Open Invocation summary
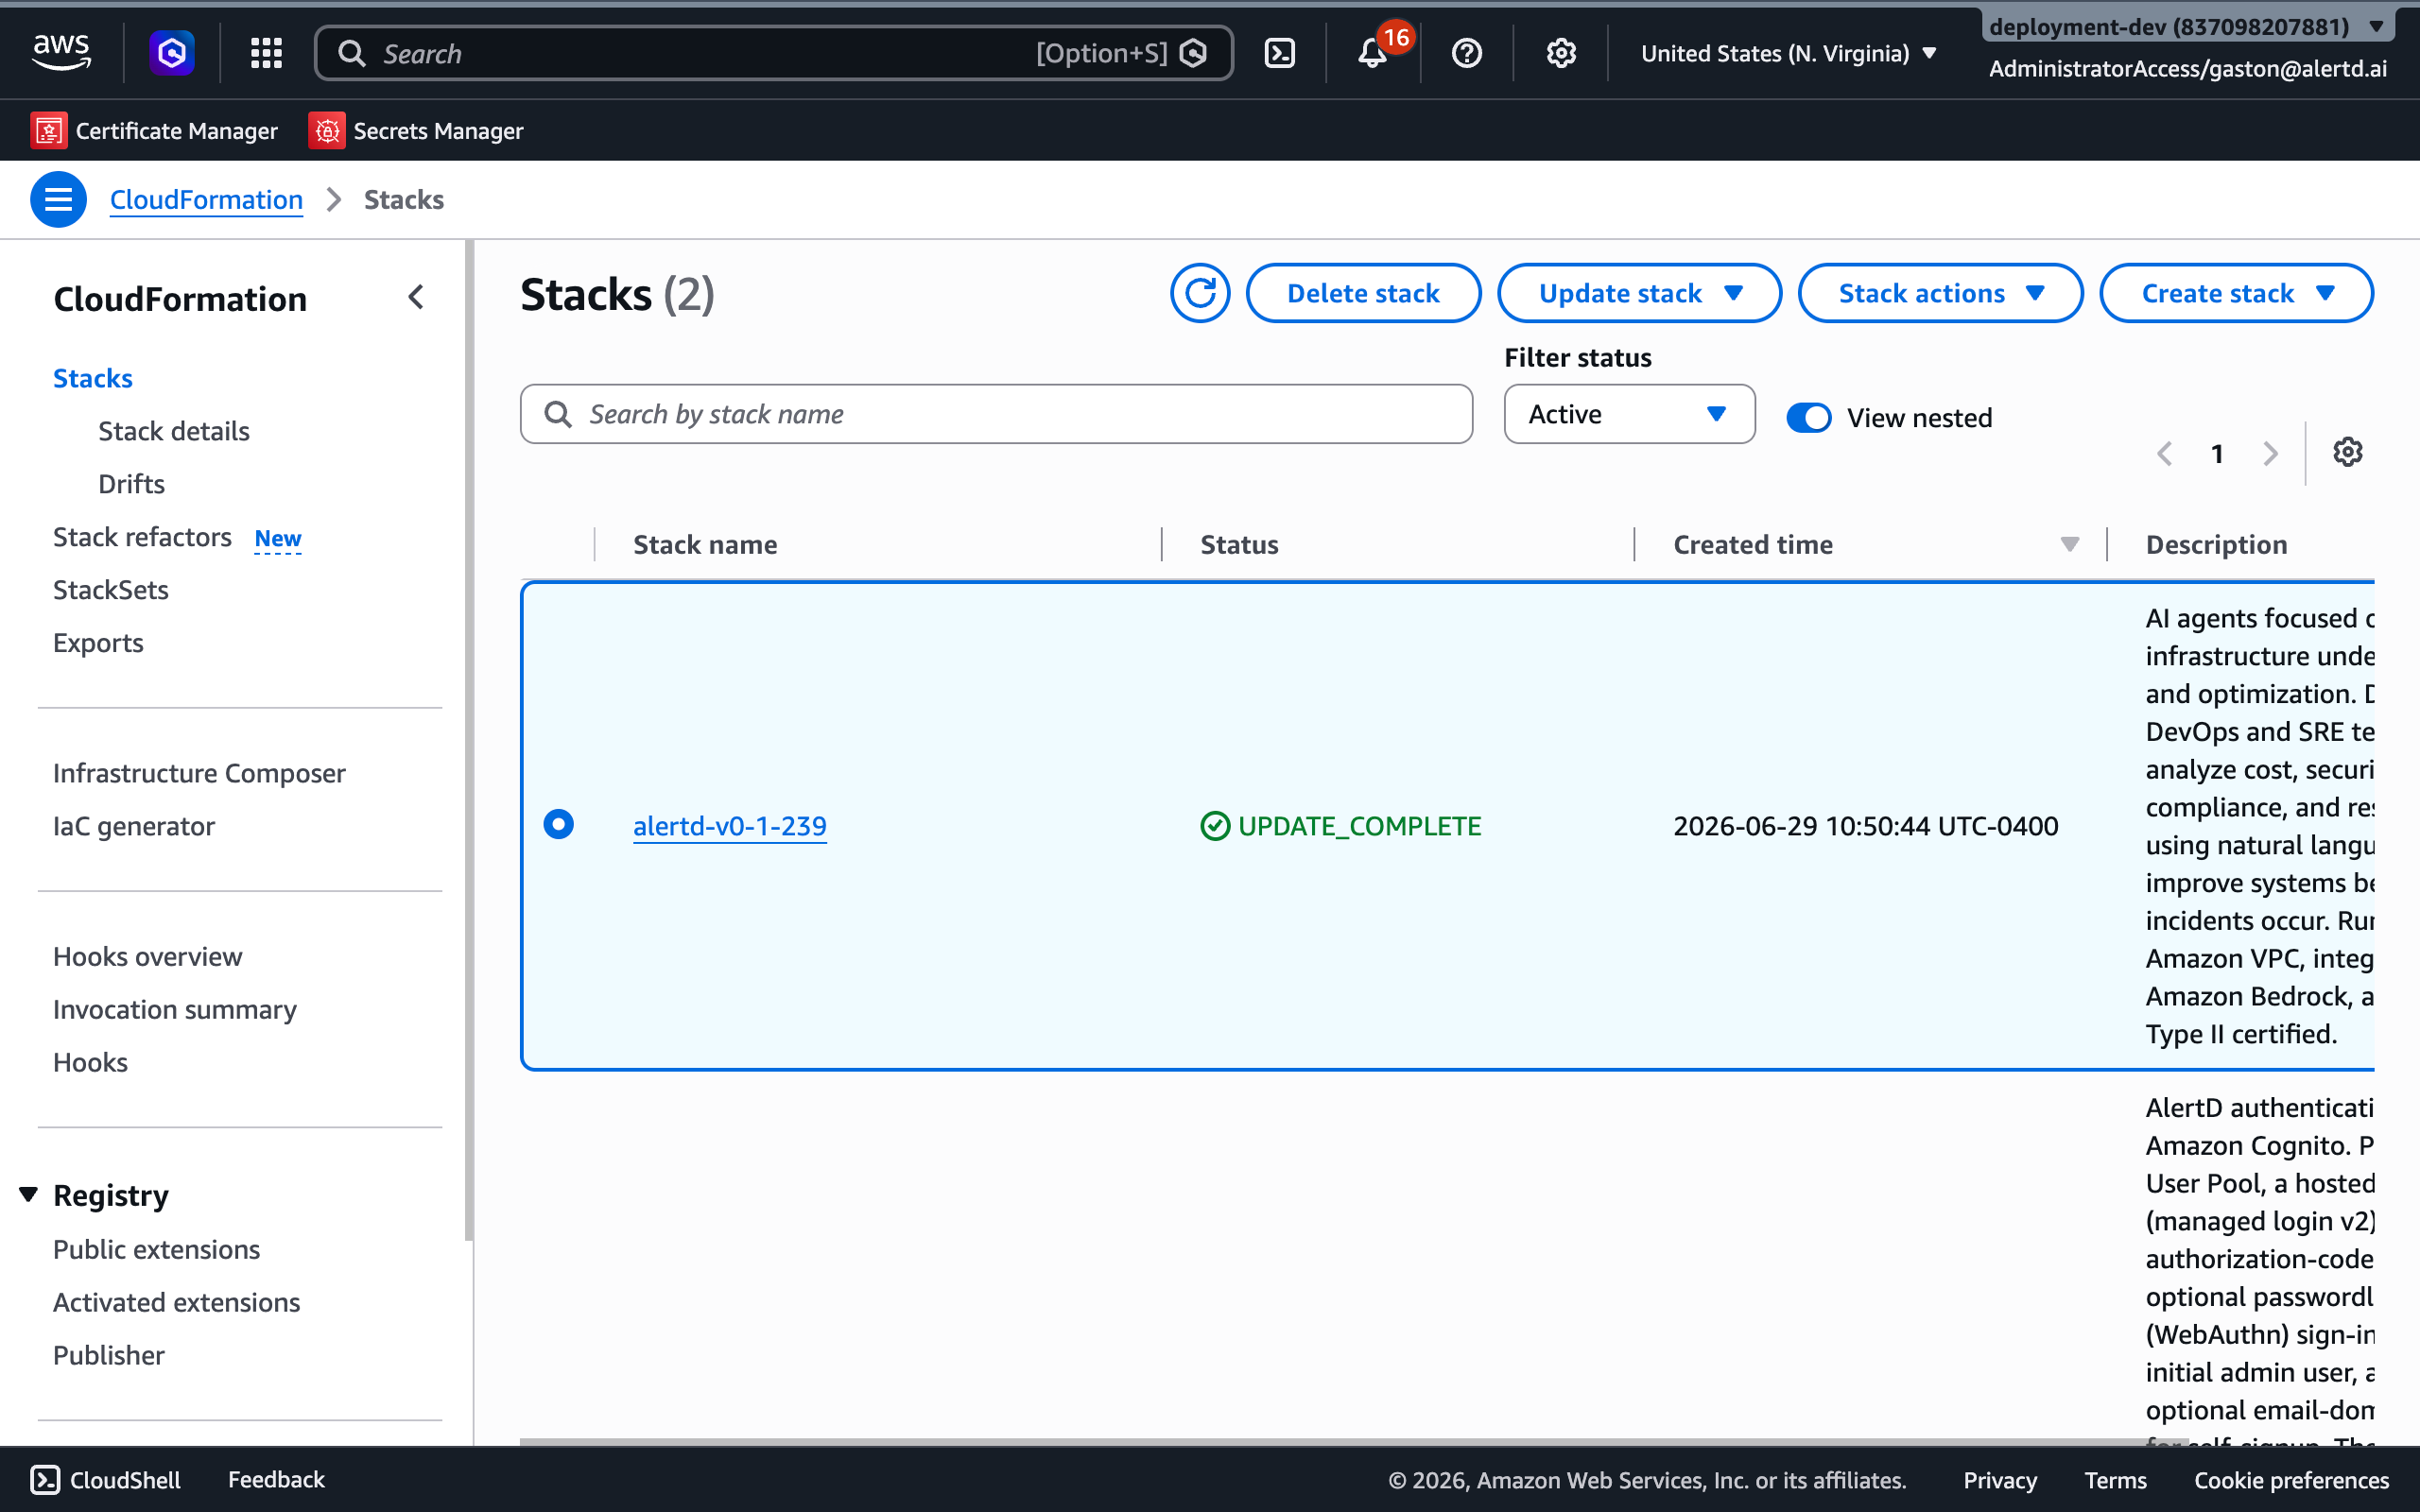The height and width of the screenshot is (1512, 2420). coord(175,1009)
